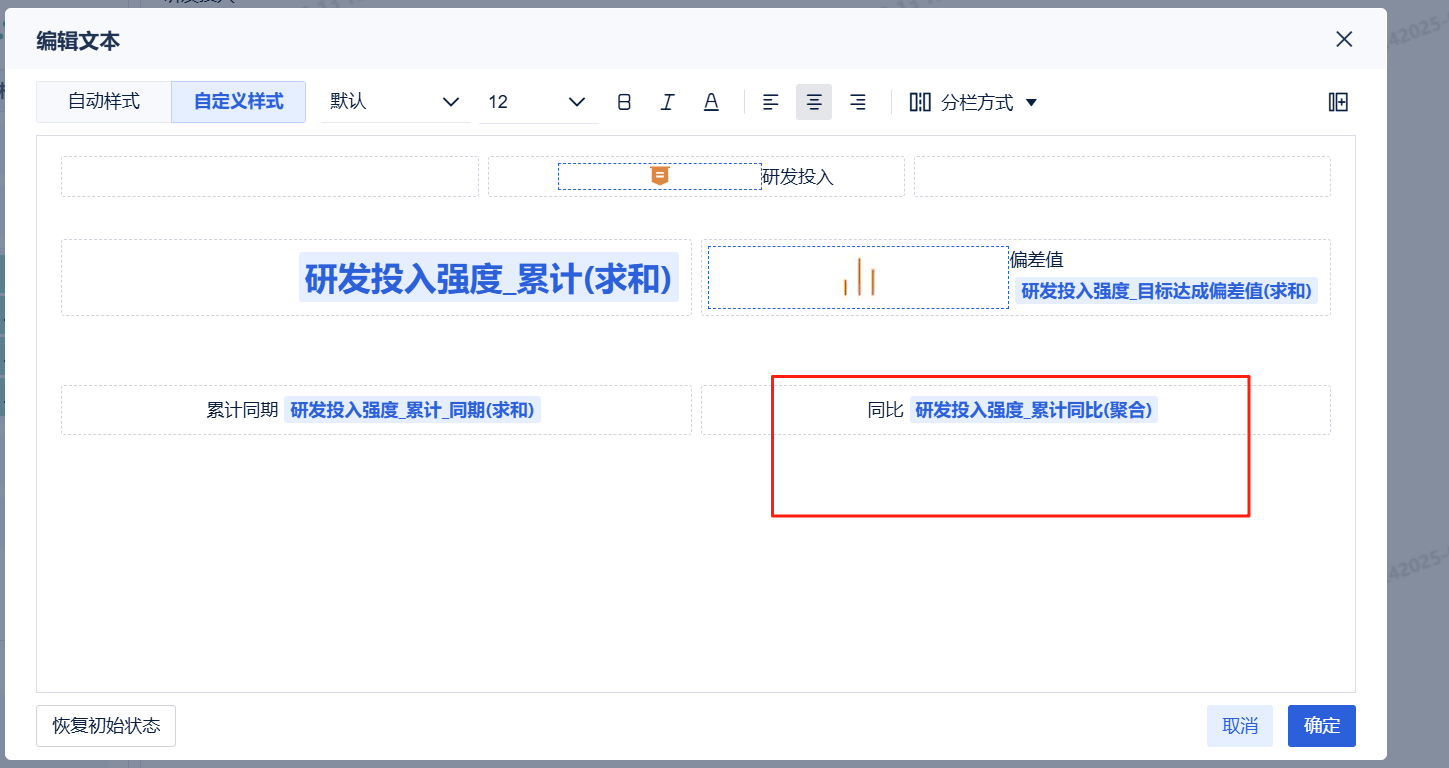Switch to 自定义样式 mode
This screenshot has height=768, width=1449.
click(238, 102)
